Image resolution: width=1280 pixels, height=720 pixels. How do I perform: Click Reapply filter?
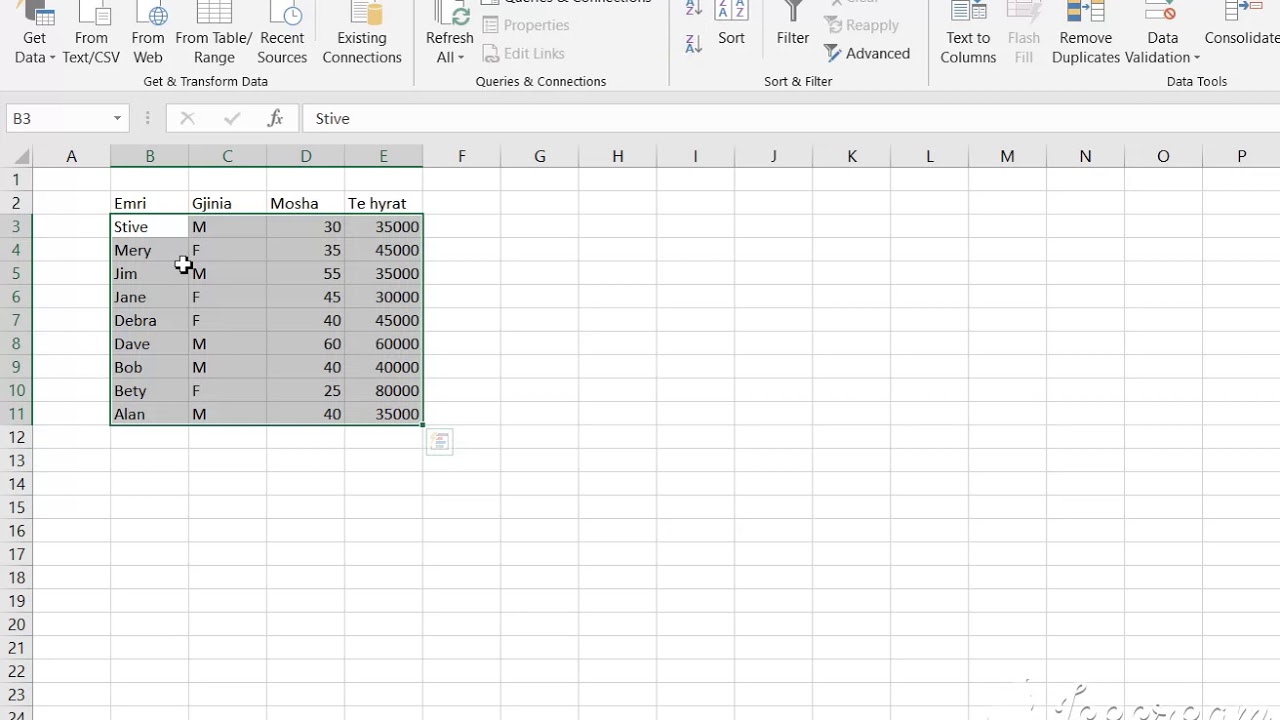click(x=862, y=25)
